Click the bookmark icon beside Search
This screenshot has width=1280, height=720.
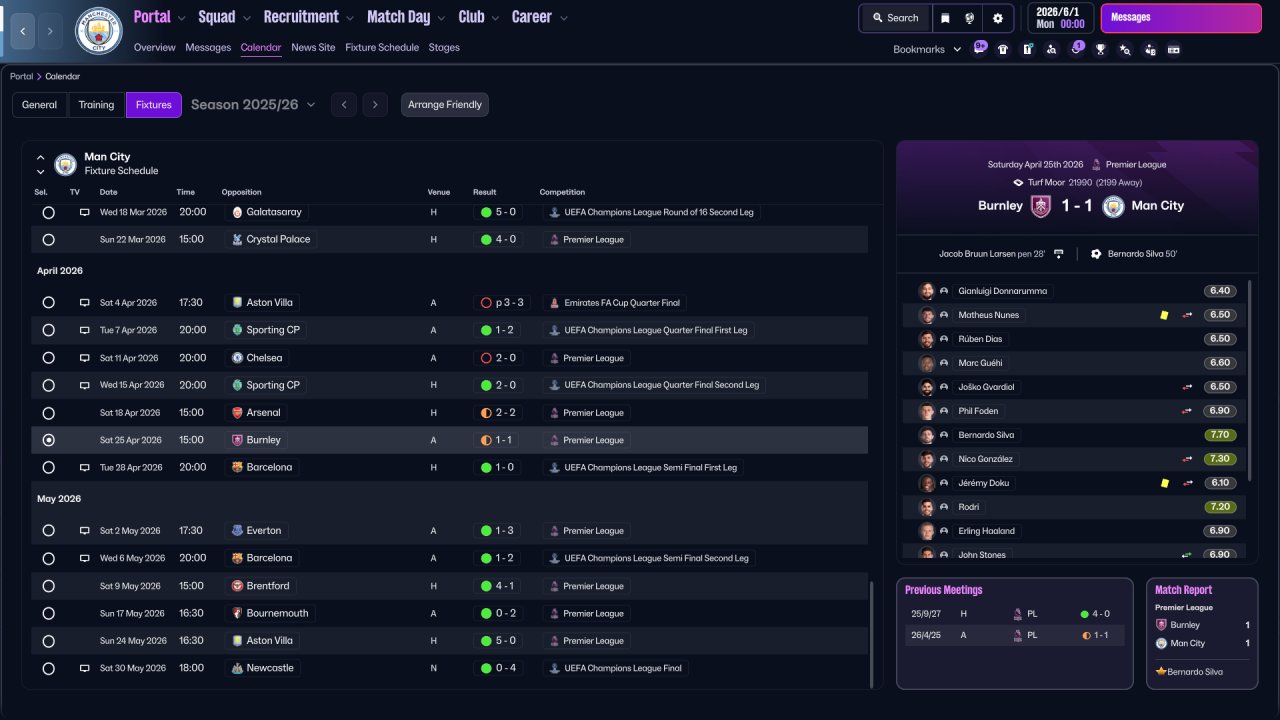(945, 18)
